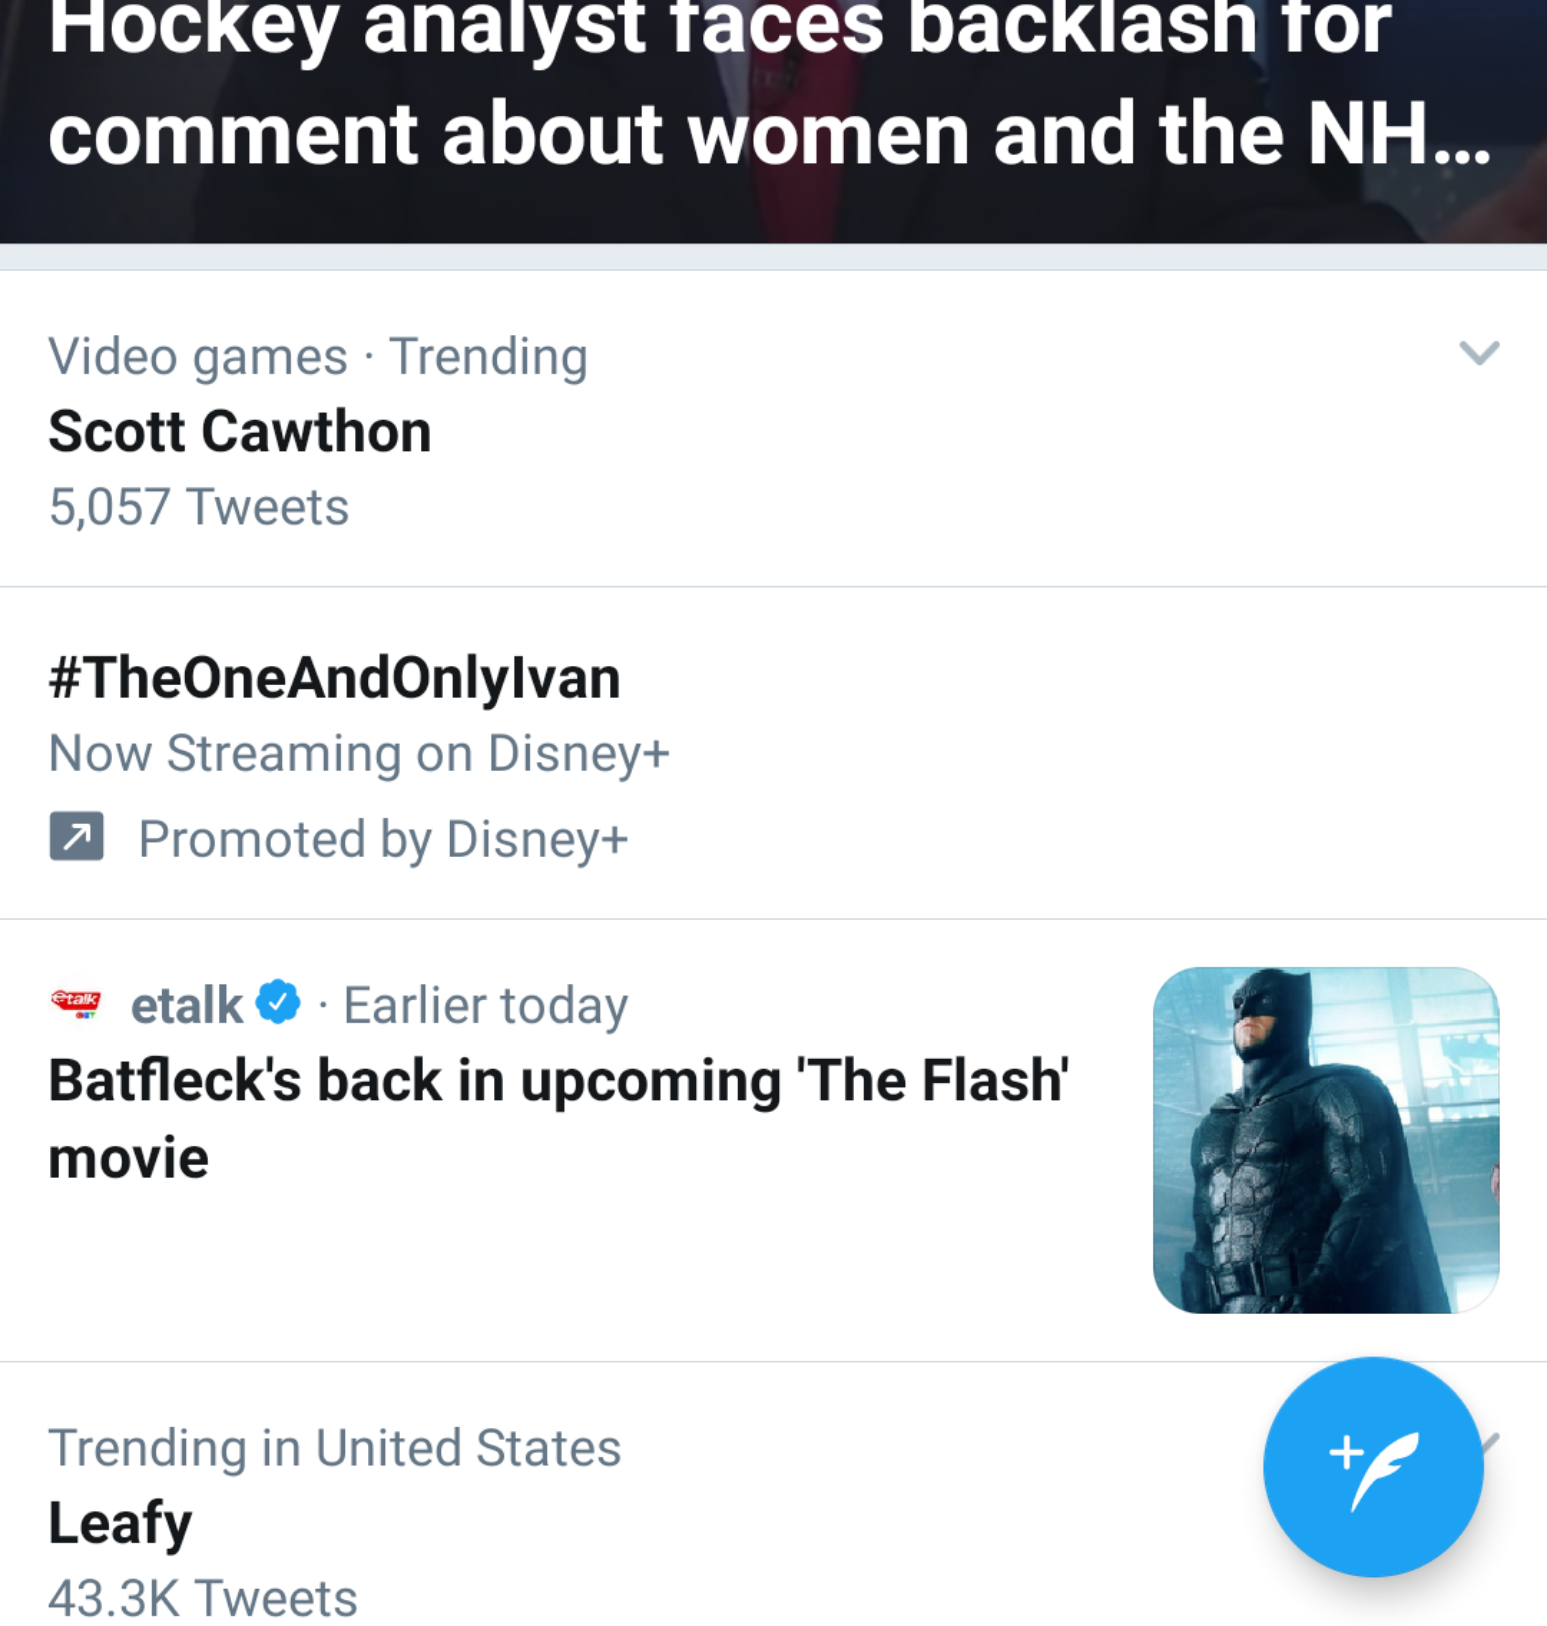Viewport: 1547px width, 1626px height.
Task: Click the promoted arrow icon beside Disney+
Action: click(x=76, y=836)
